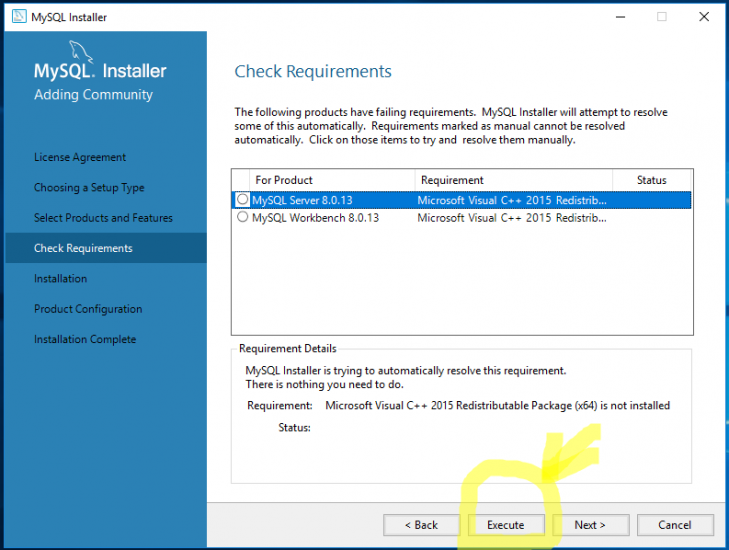This screenshot has width=729, height=550.
Task: Go back with the < Back button
Action: click(421, 525)
